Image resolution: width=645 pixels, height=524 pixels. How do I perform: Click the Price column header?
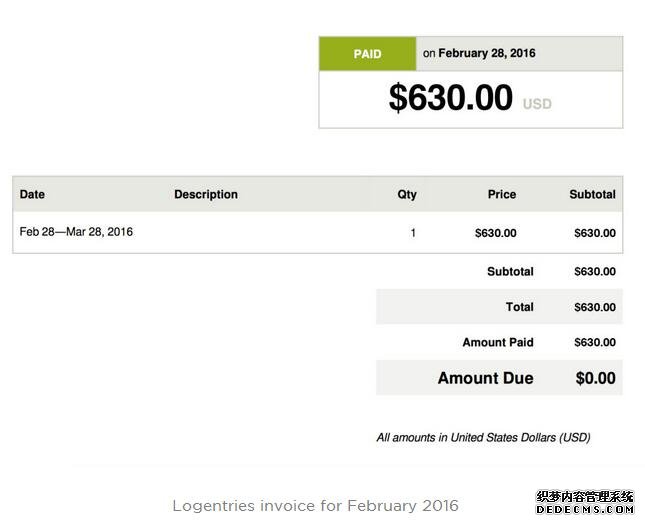click(x=502, y=194)
